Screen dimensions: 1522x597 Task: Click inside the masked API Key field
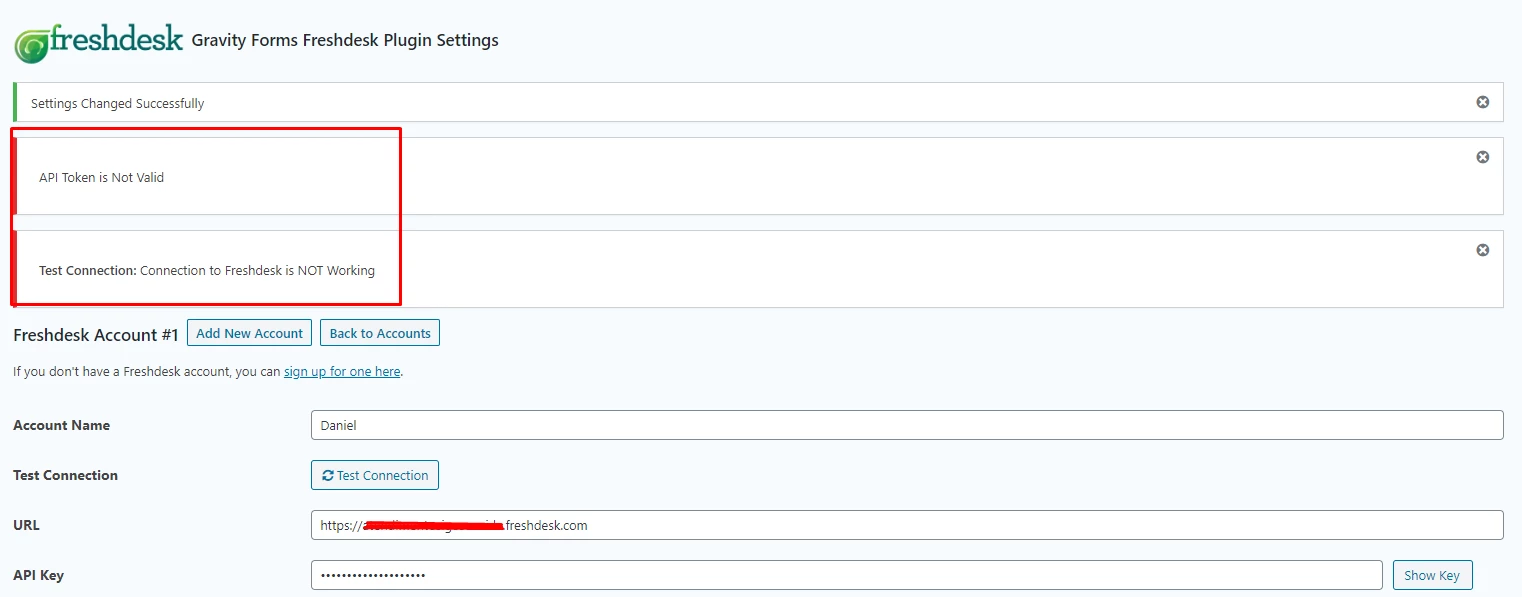point(847,575)
